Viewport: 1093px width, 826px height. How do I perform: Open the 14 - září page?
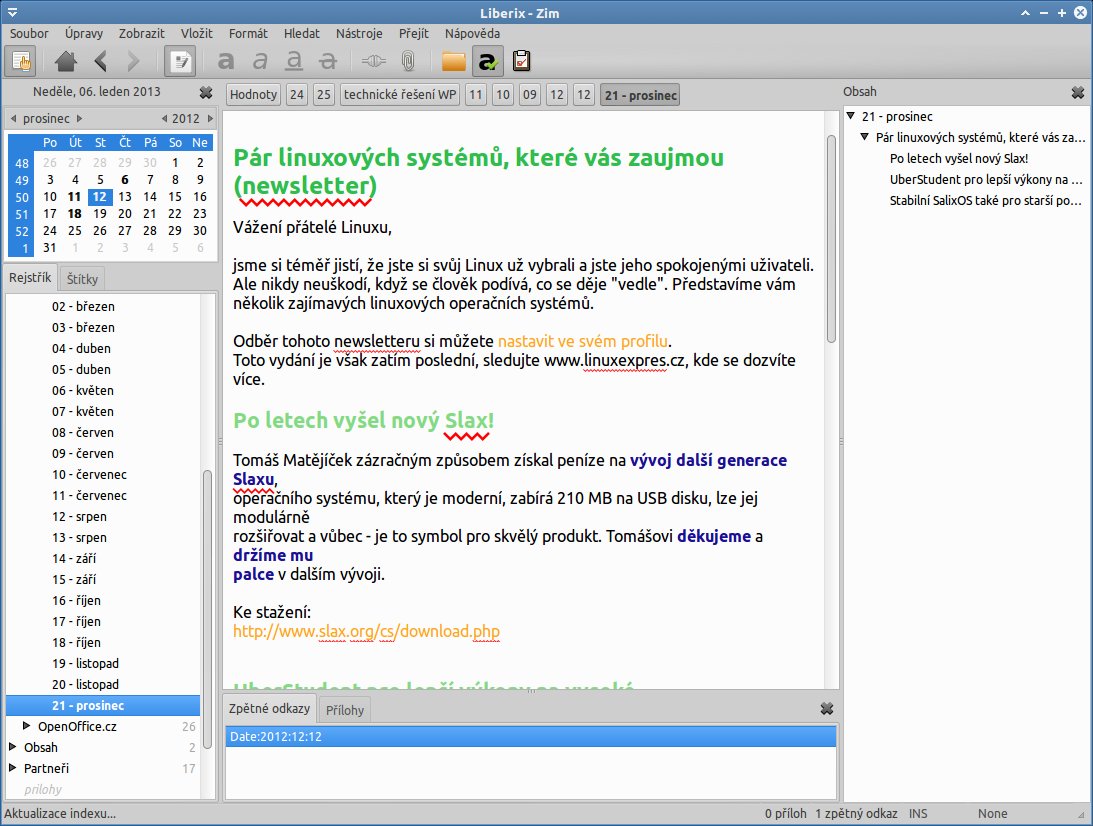[x=74, y=558]
